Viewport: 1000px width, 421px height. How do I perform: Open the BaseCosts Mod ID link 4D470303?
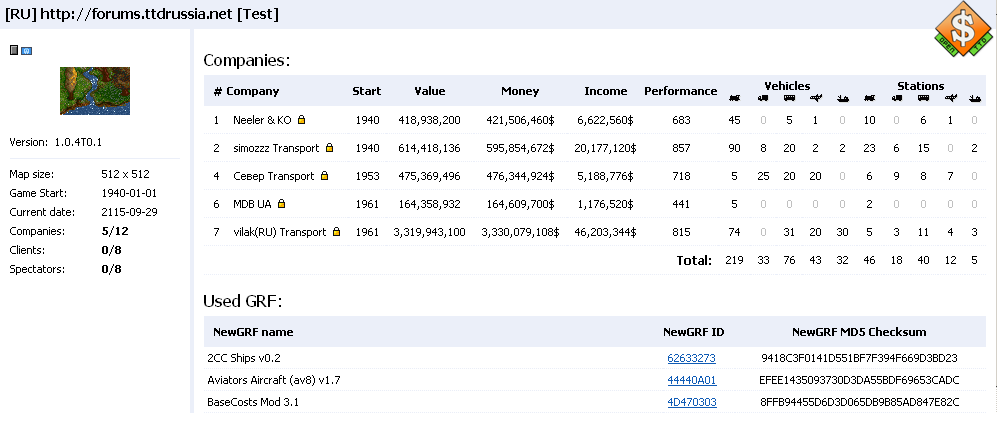(691, 402)
